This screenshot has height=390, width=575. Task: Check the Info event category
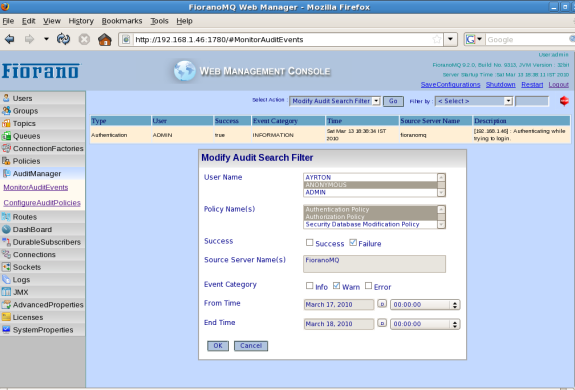310,286
